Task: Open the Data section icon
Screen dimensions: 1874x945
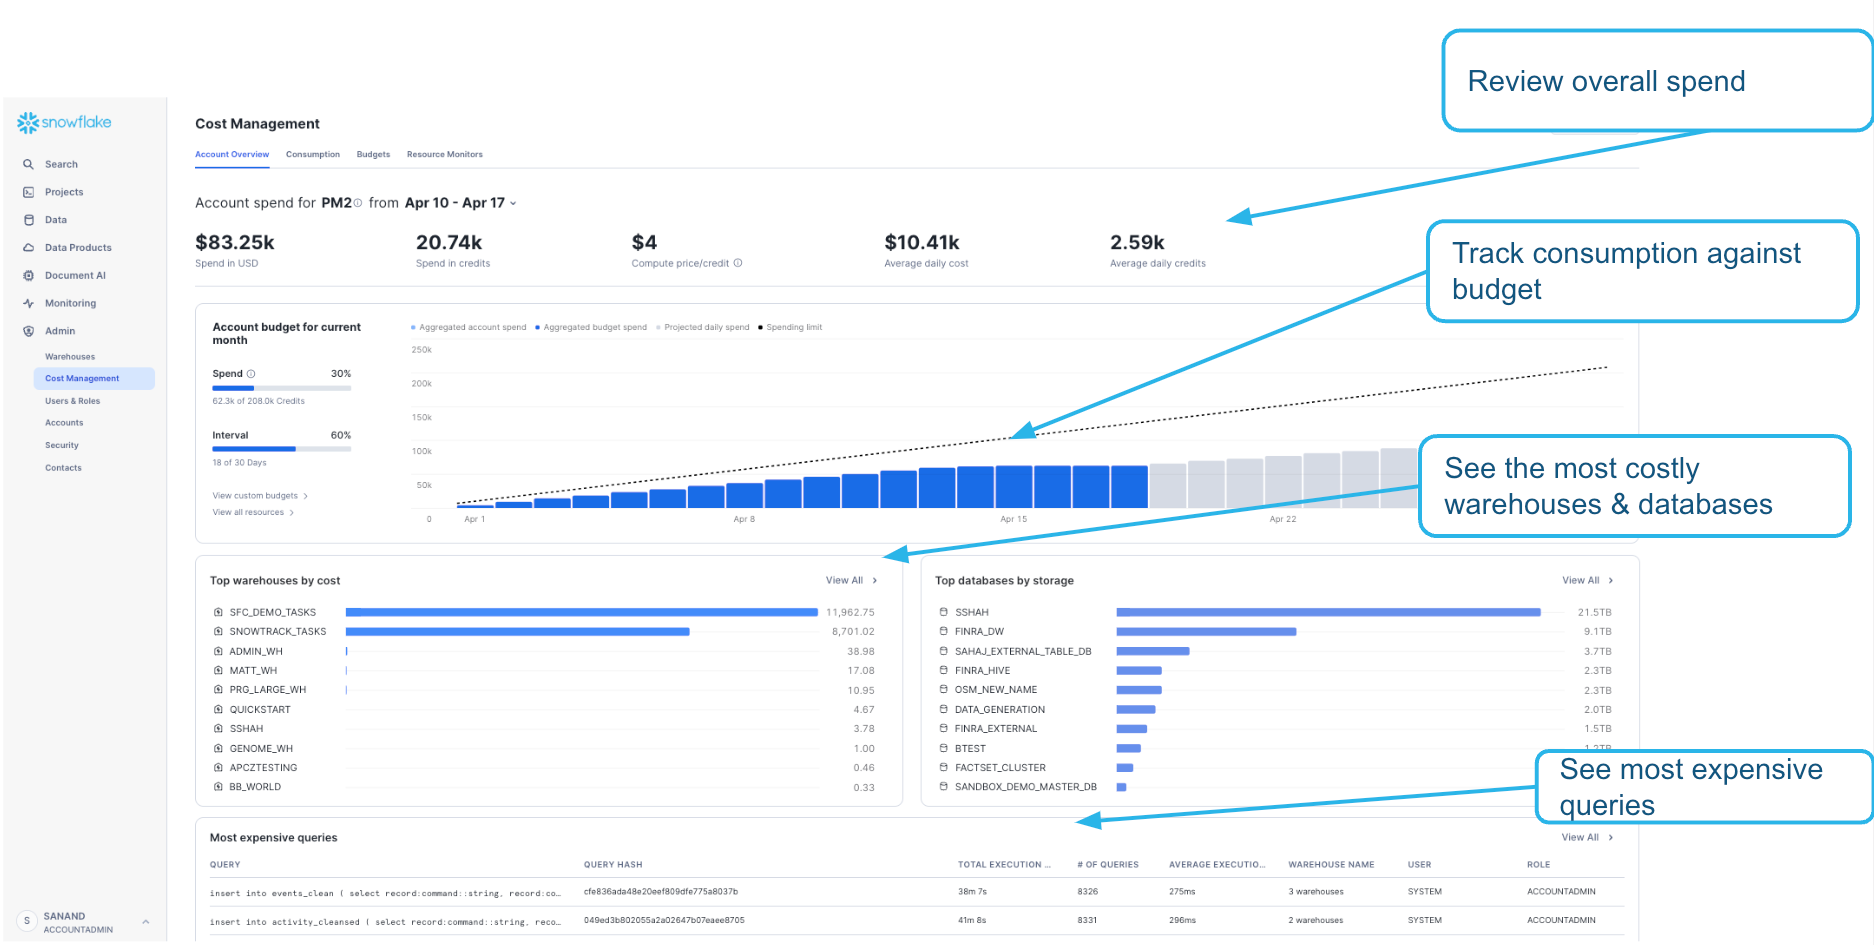Action: pos(29,220)
